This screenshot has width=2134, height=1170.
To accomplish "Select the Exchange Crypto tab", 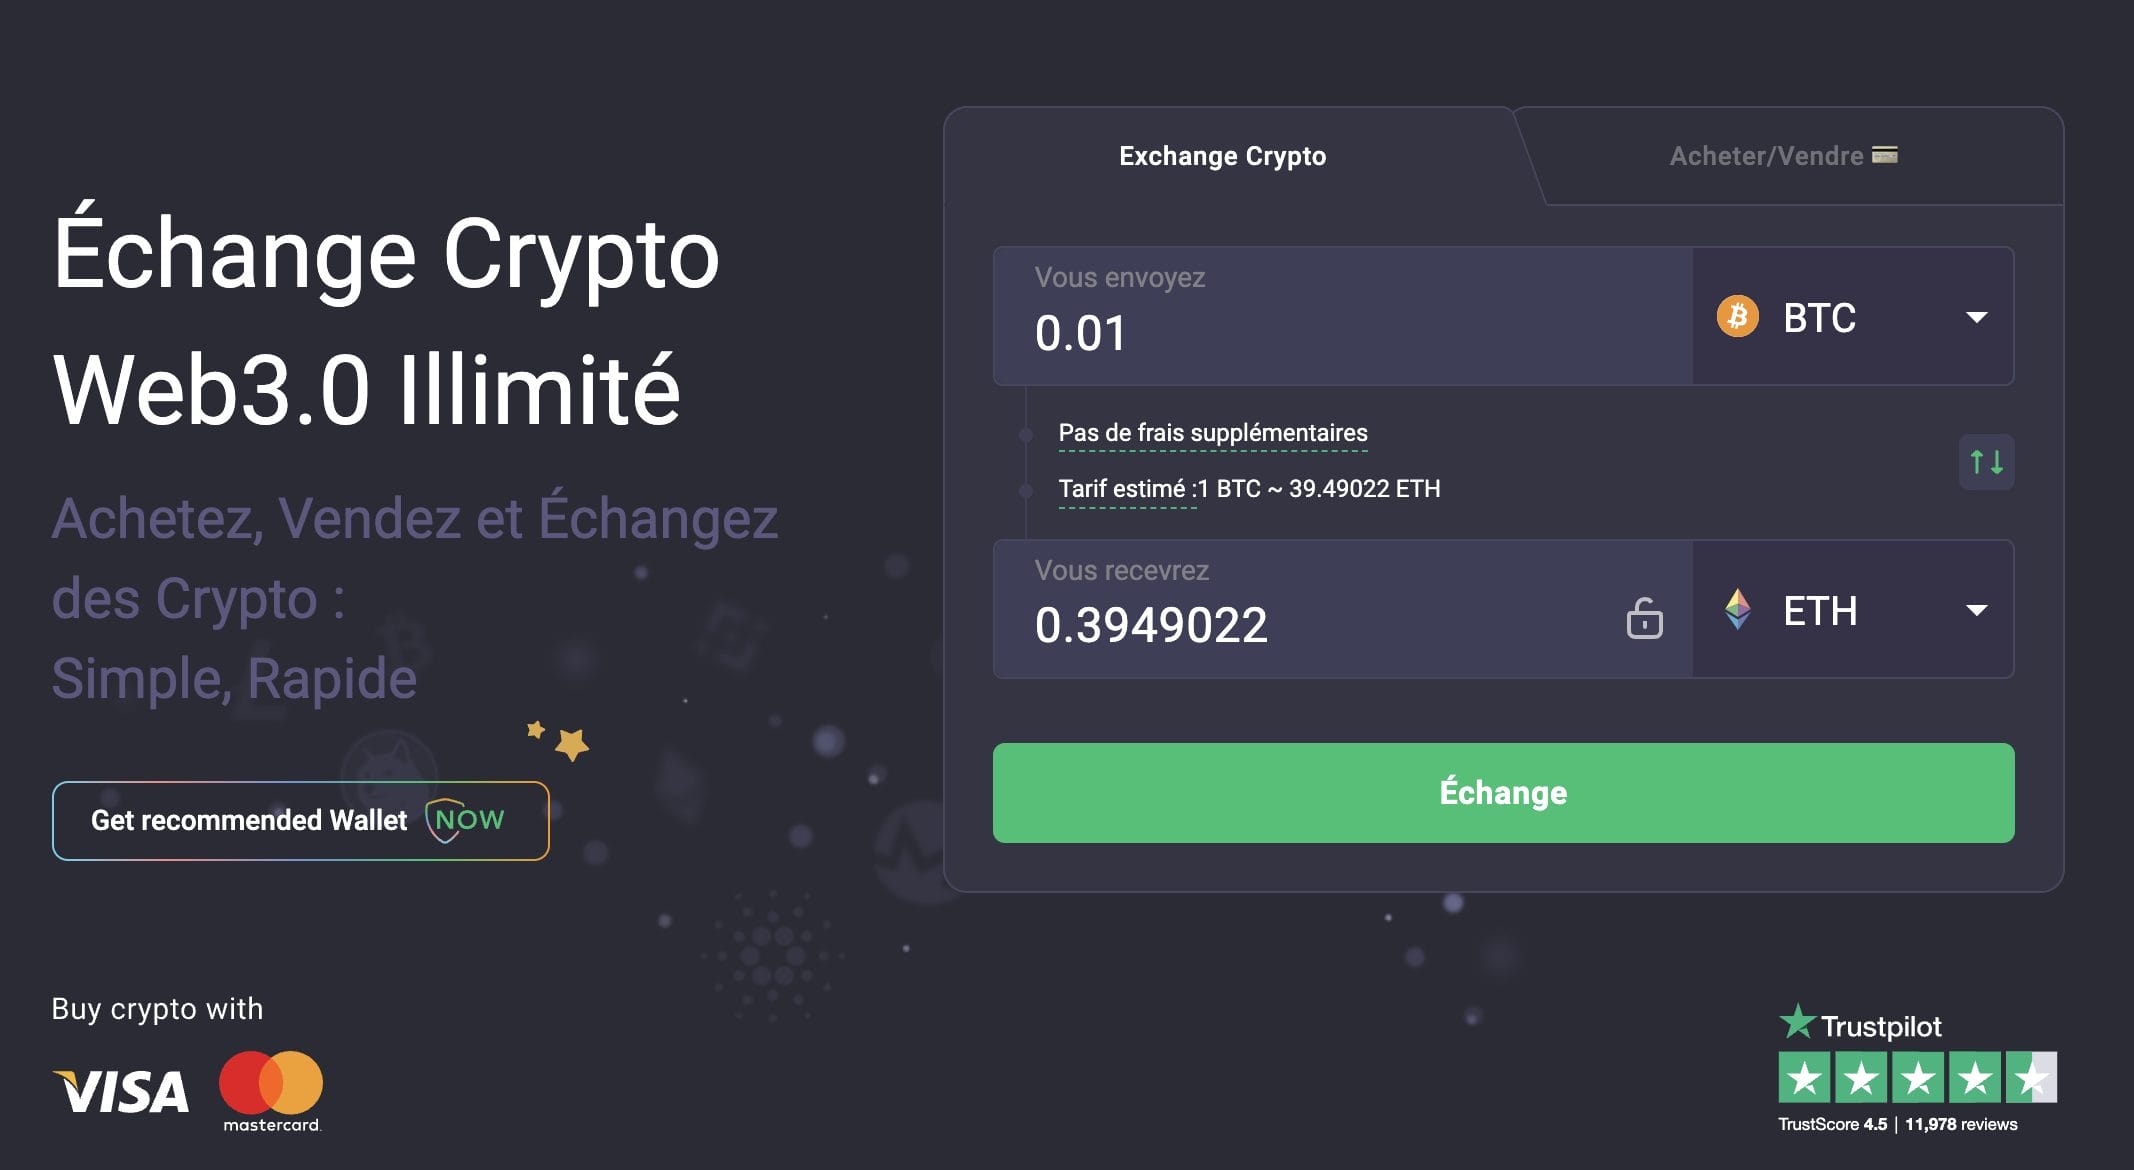I will (x=1222, y=156).
